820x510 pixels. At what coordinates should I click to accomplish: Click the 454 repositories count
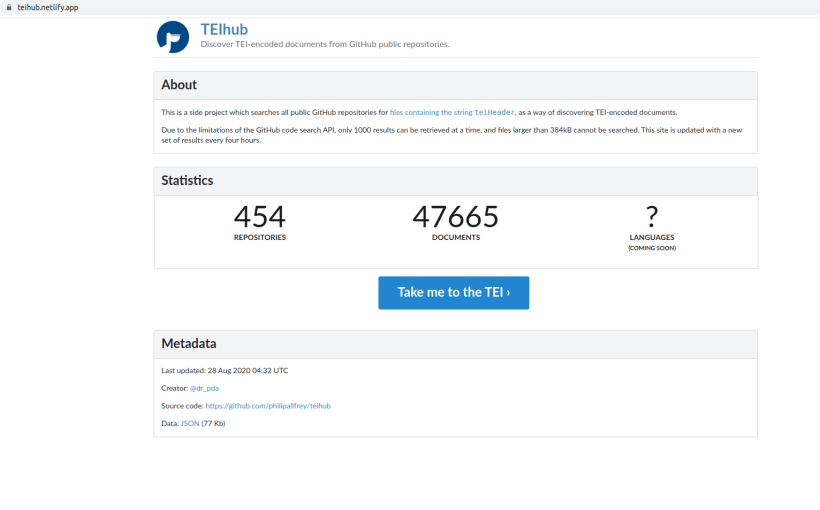pos(259,216)
